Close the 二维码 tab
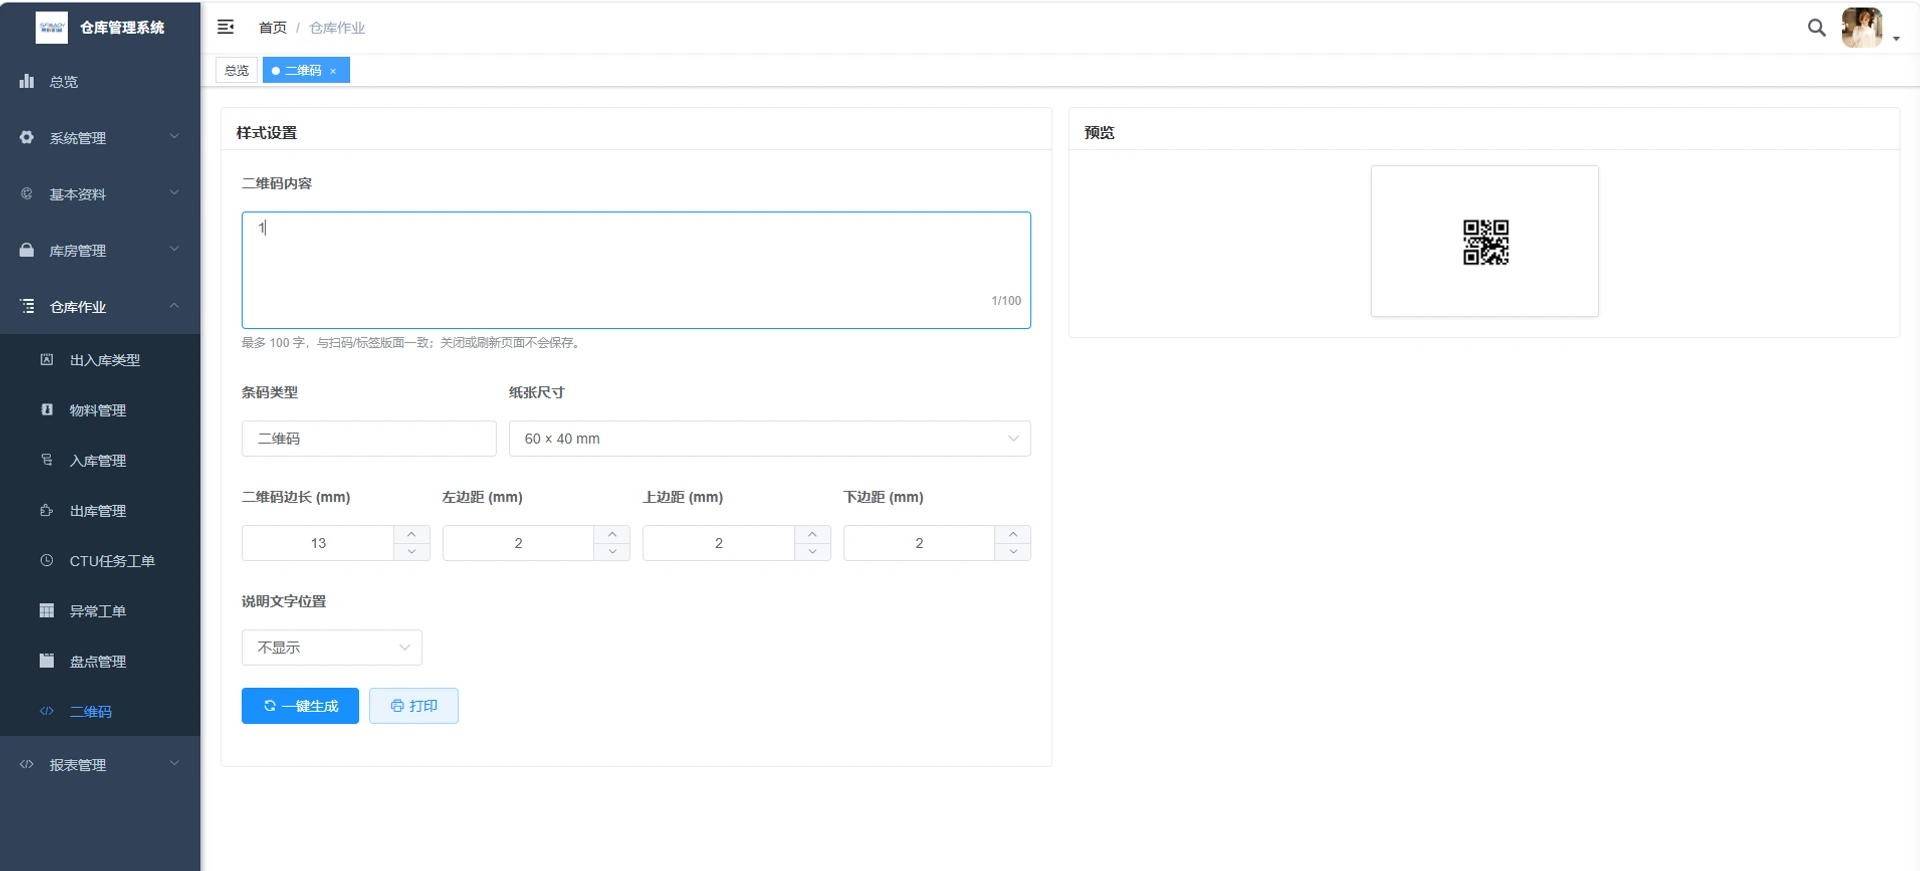 click(x=333, y=71)
